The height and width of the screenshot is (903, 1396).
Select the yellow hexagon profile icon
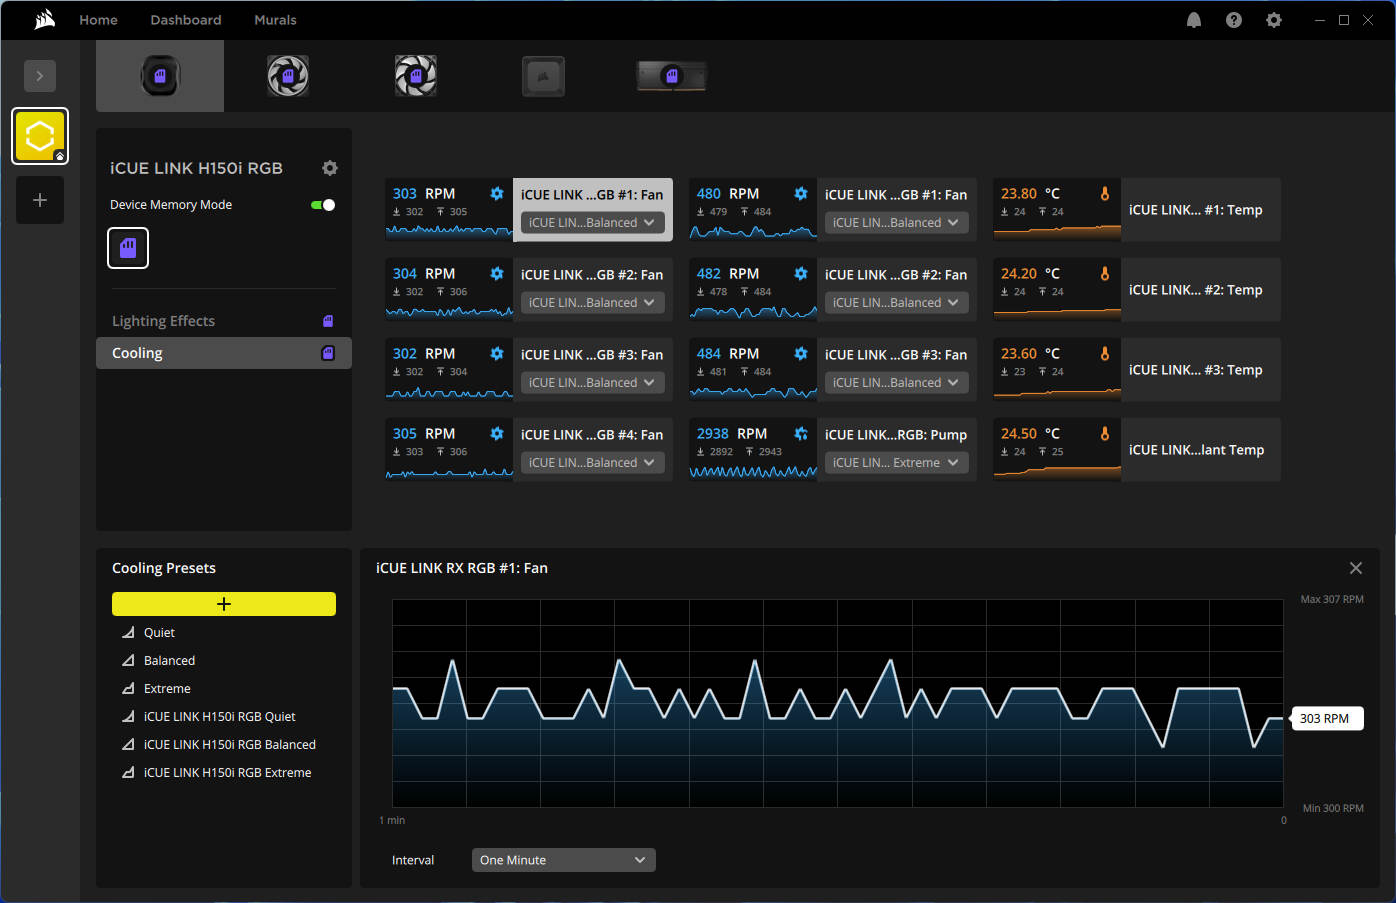[x=40, y=136]
